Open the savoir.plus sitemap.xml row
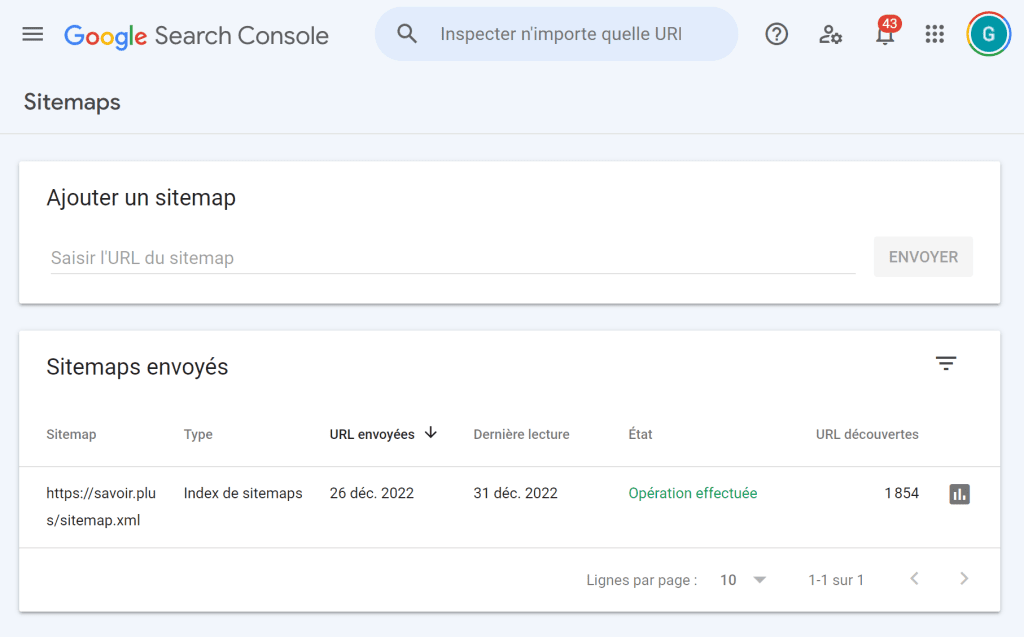Viewport: 1024px width, 637px height. 93,506
